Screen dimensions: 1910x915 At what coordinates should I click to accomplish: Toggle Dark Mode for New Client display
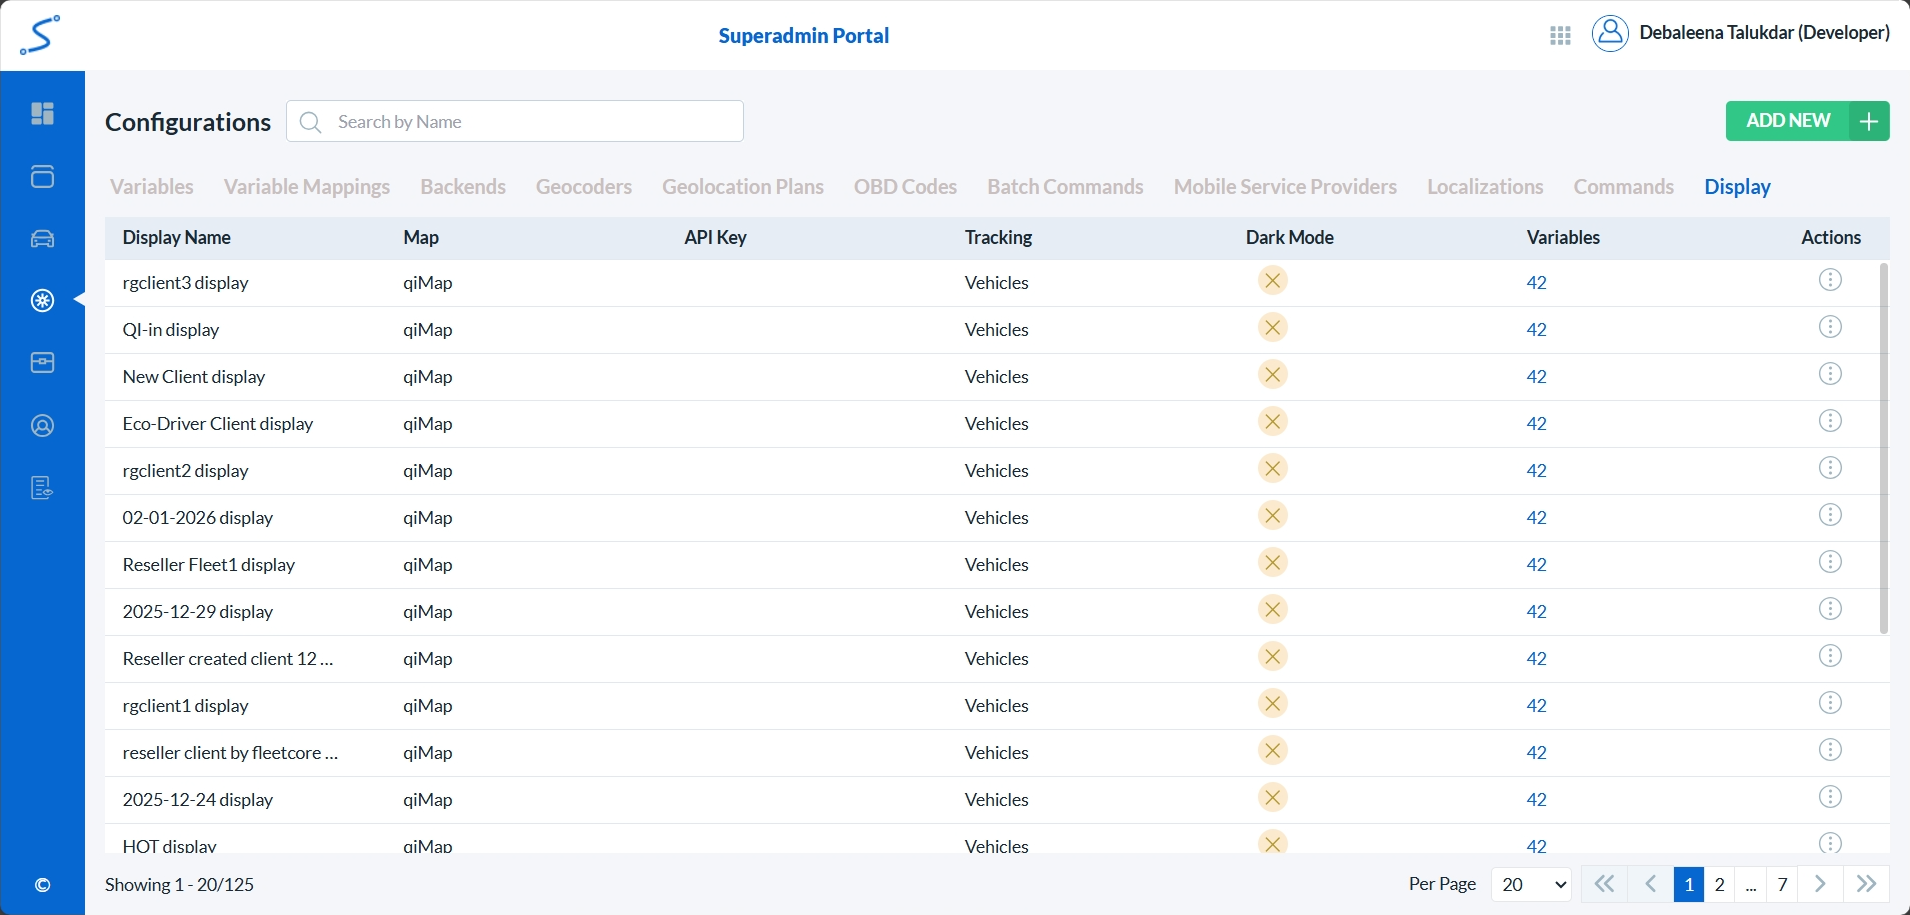(x=1272, y=375)
